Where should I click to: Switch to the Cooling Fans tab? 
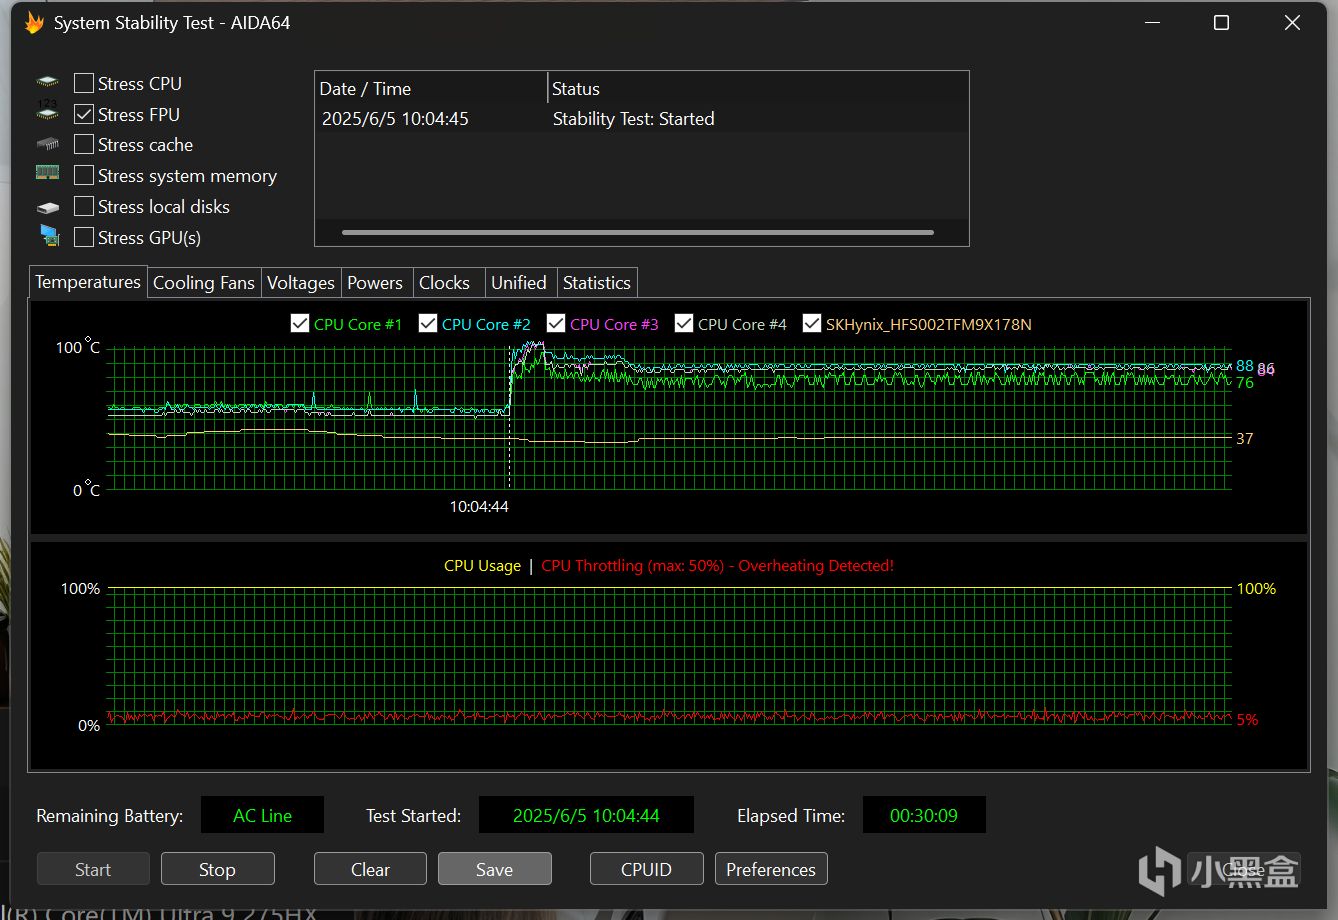(204, 283)
